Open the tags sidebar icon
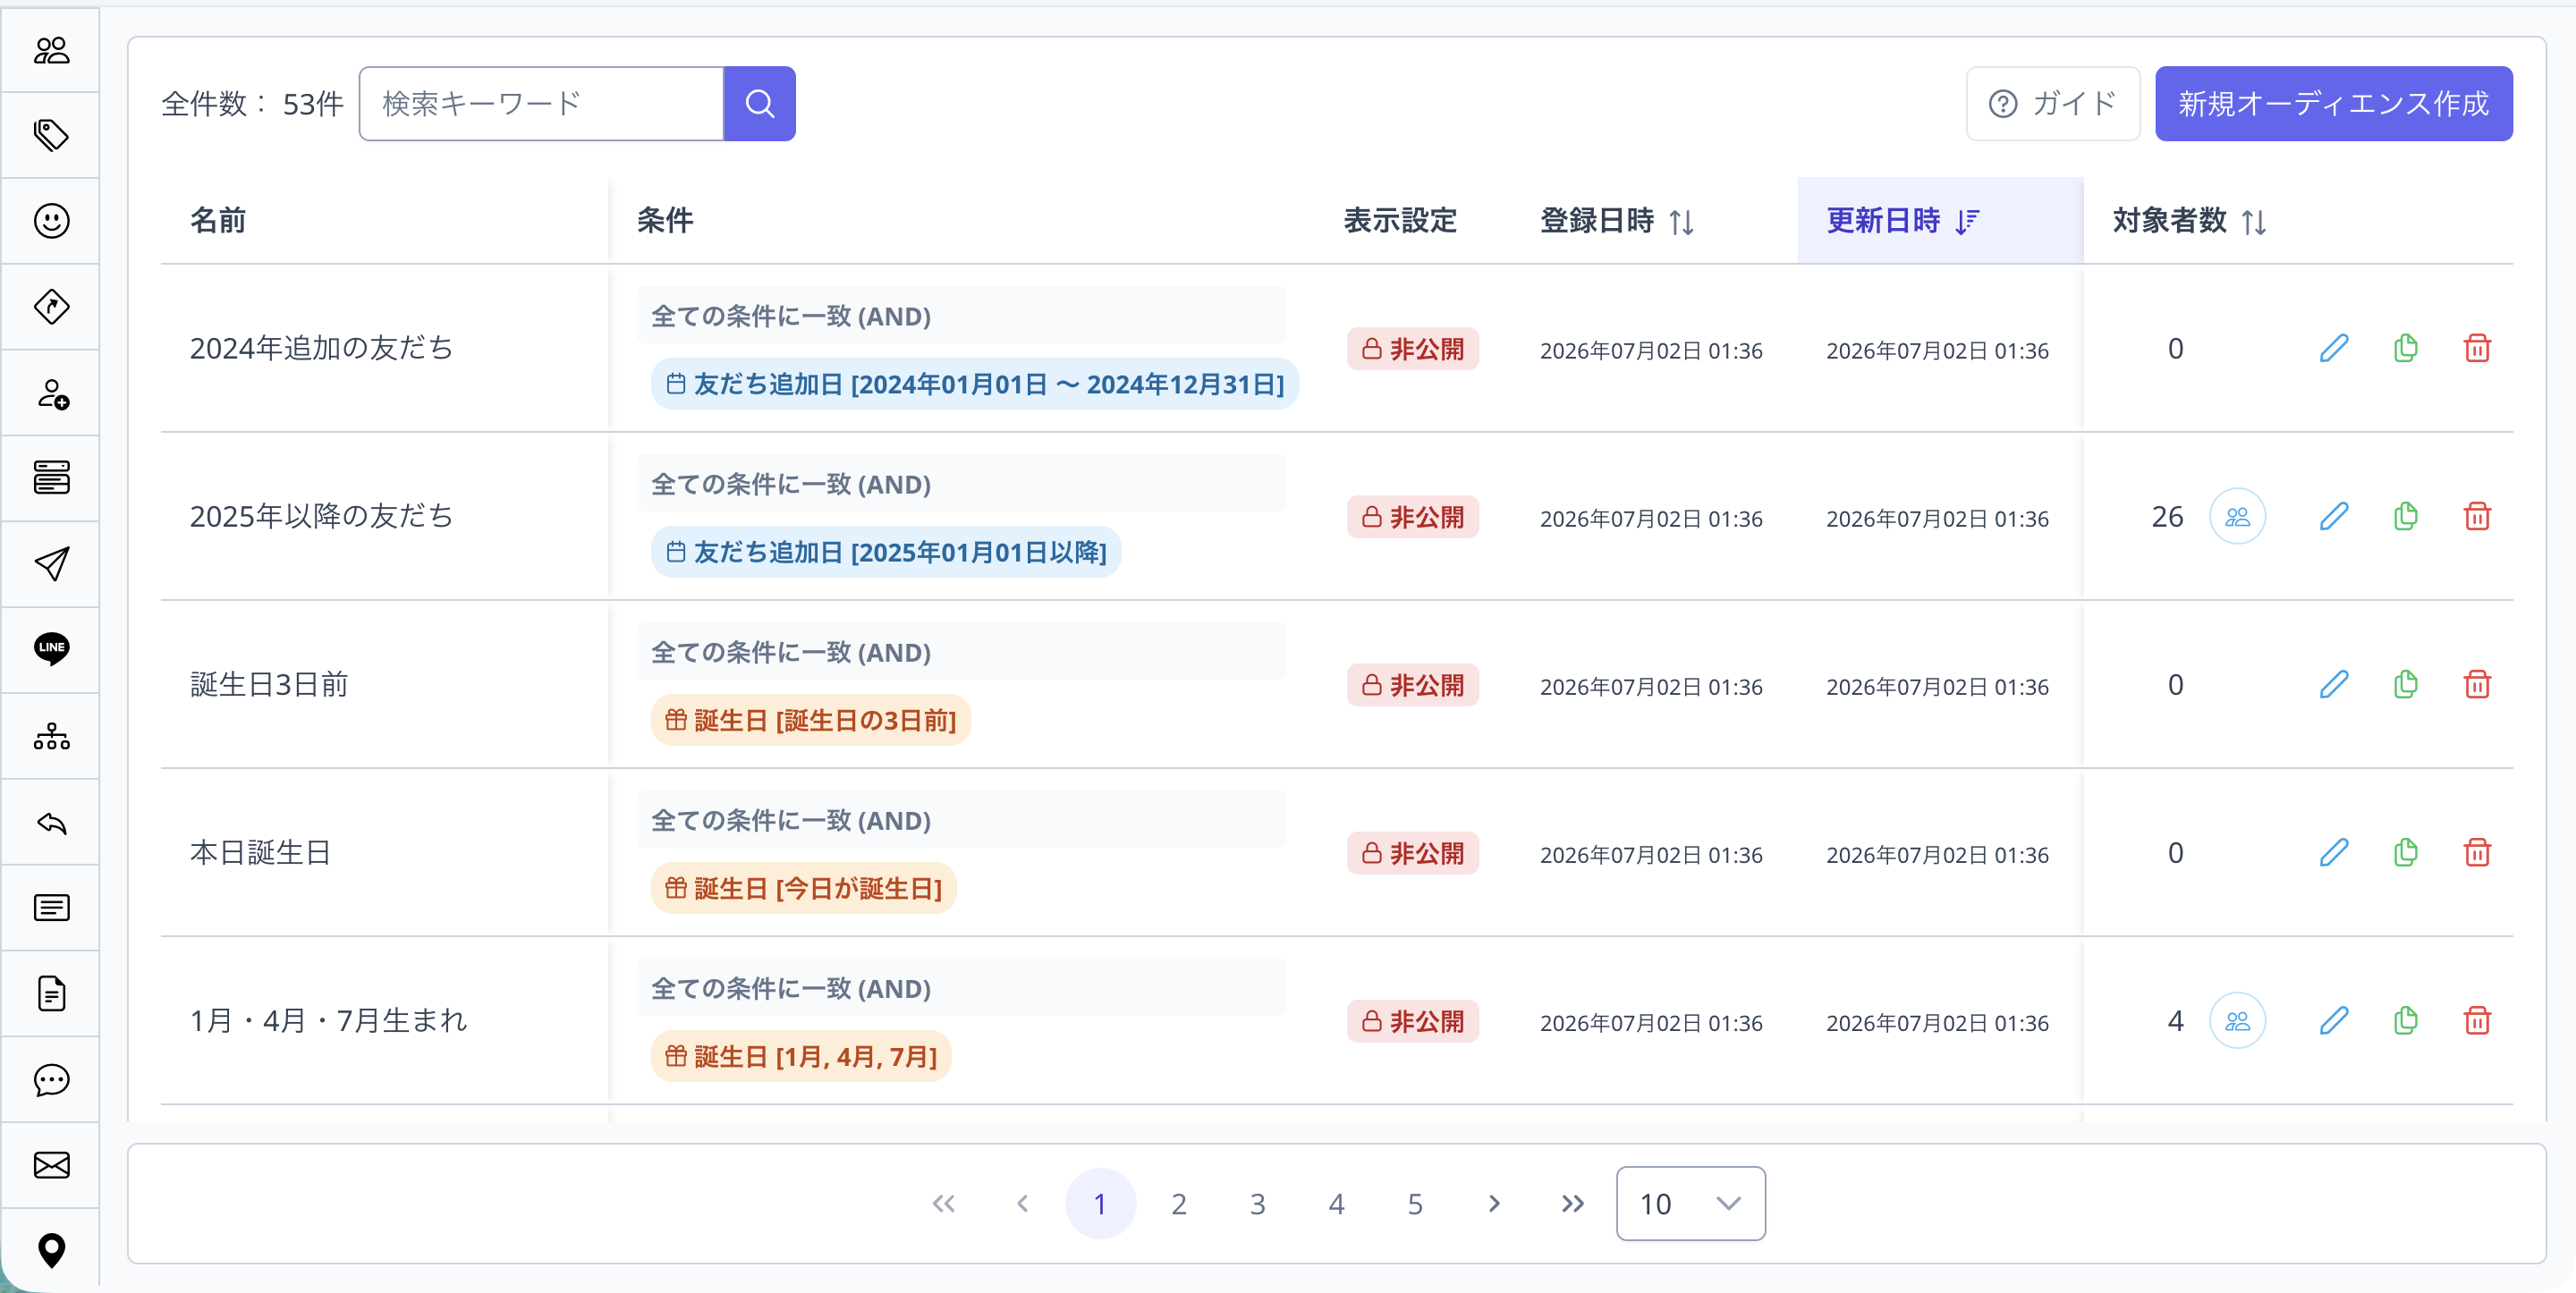 coord(51,135)
